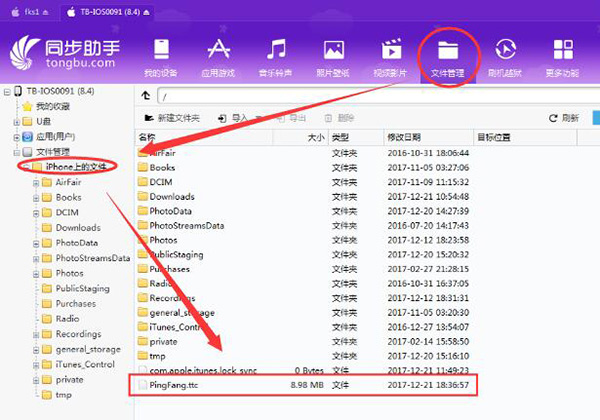Click 刷新 refresh button

[564, 118]
